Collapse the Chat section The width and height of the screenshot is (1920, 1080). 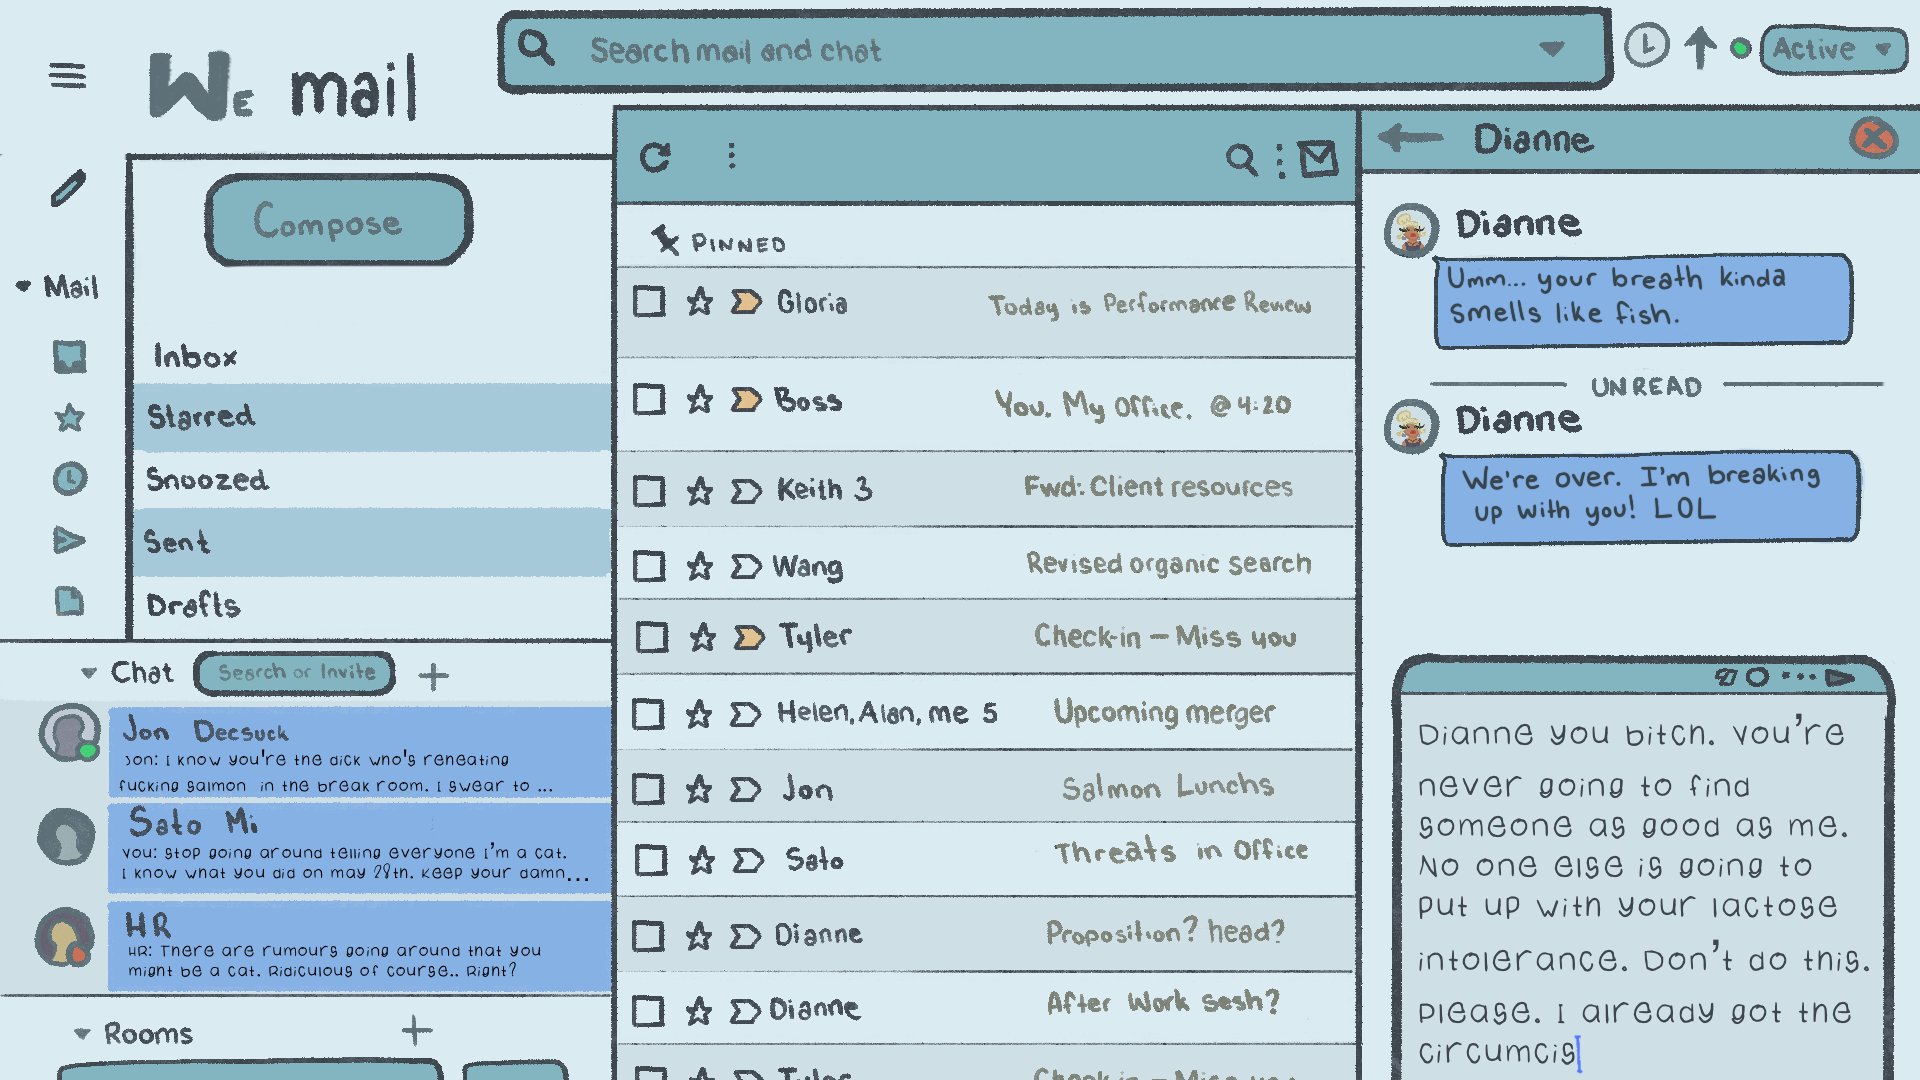89,673
